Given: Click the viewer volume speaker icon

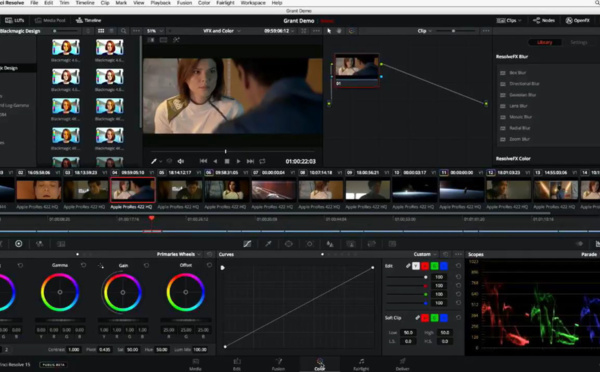Looking at the screenshot, I should [x=181, y=162].
